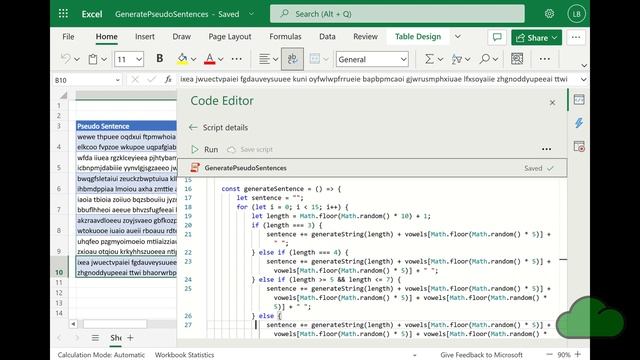This screenshot has height=360, width=640.
Task: Click the select-all corner of the grid
Action: click(63, 96)
